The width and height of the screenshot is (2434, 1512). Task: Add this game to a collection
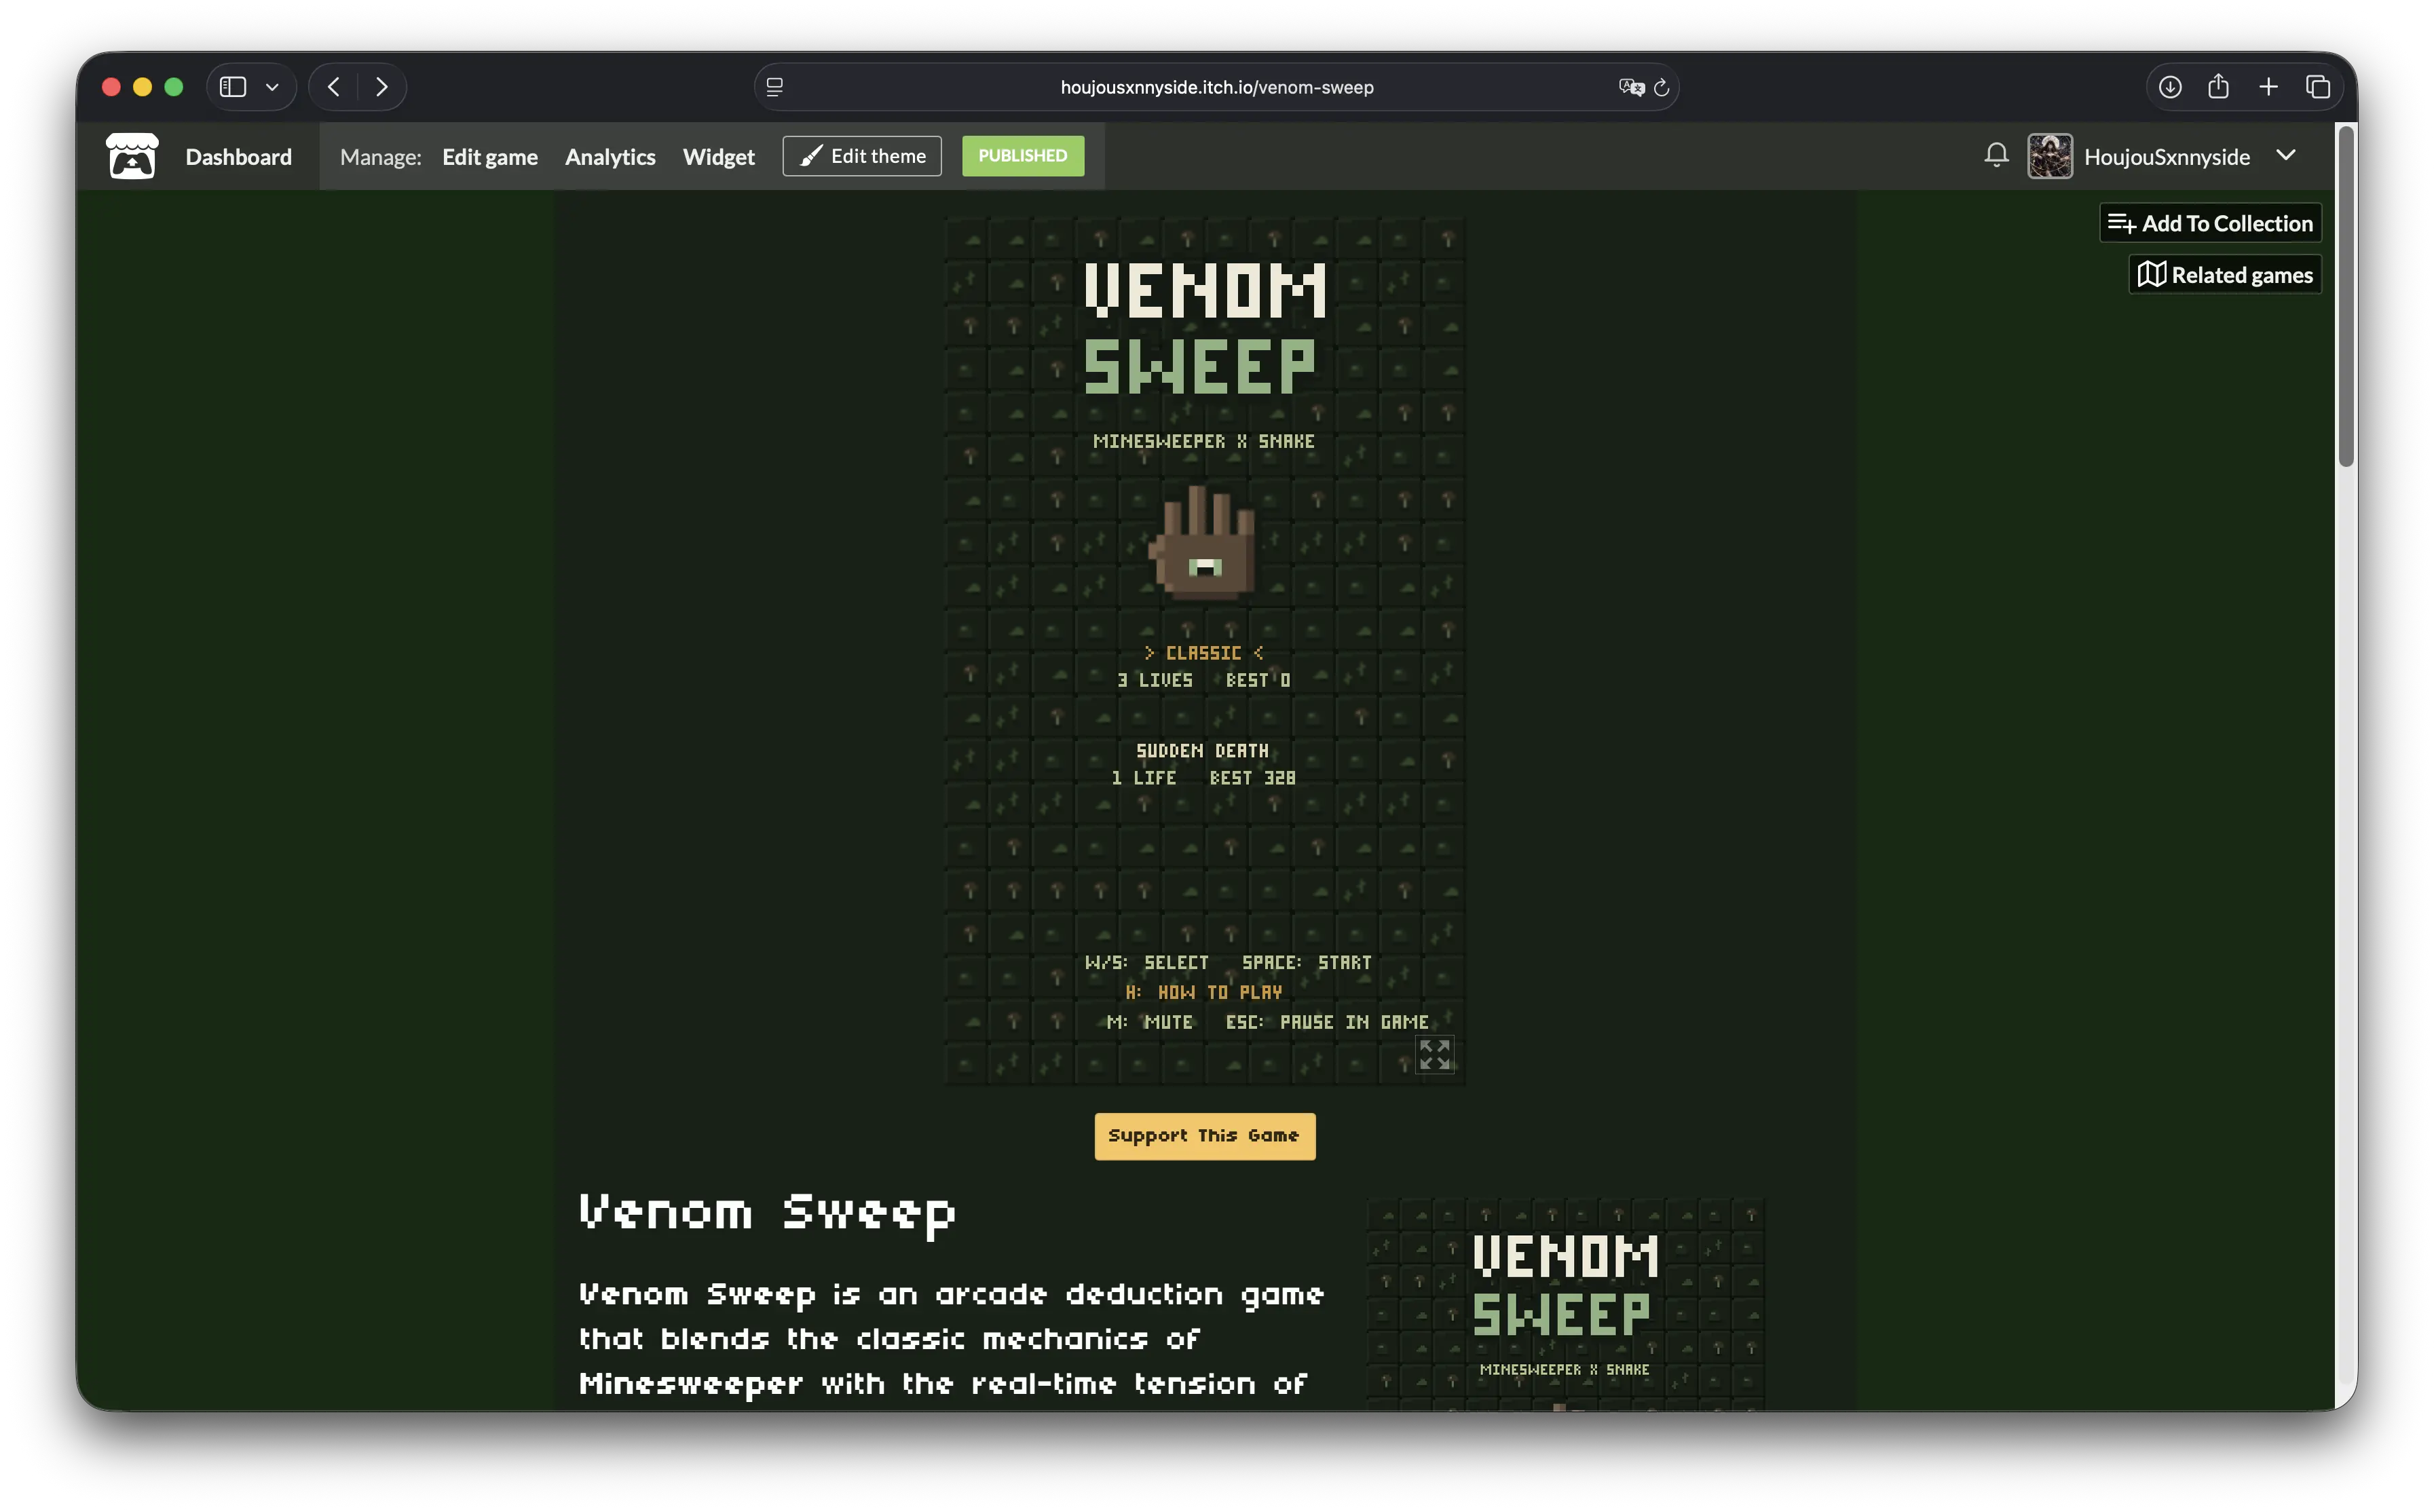2210,223
